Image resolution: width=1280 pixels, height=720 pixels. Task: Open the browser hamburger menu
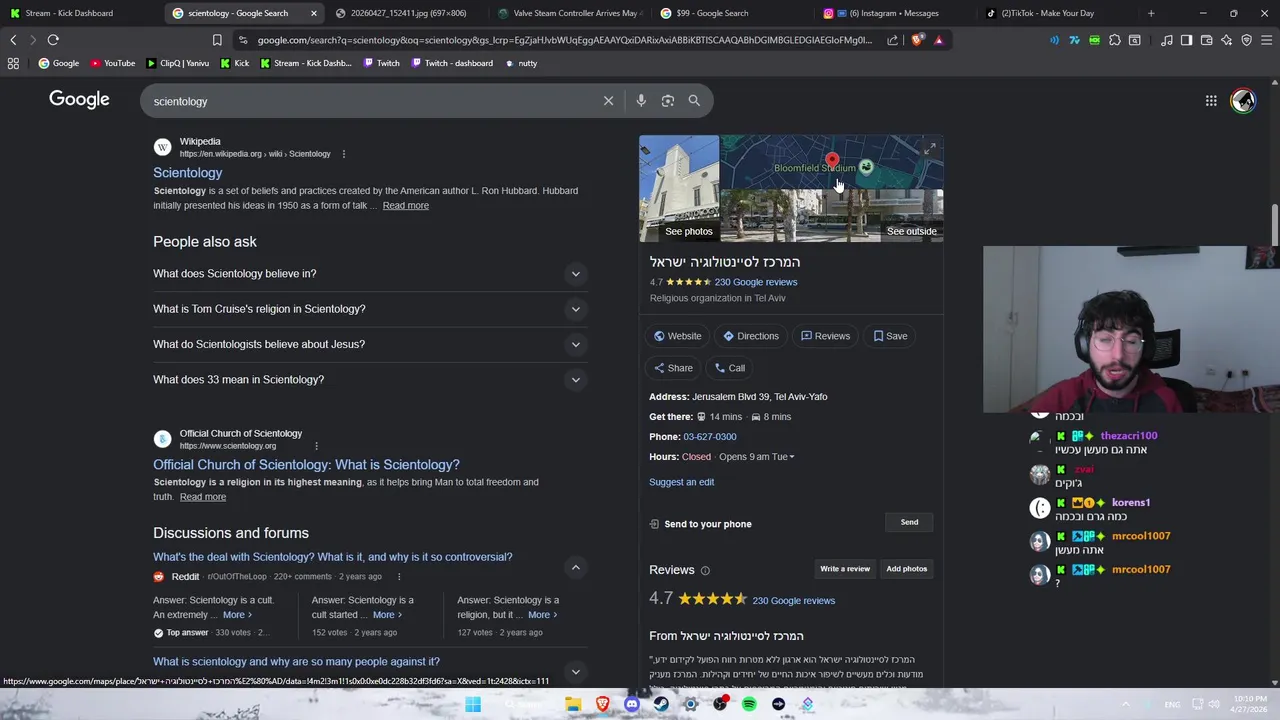1266,40
